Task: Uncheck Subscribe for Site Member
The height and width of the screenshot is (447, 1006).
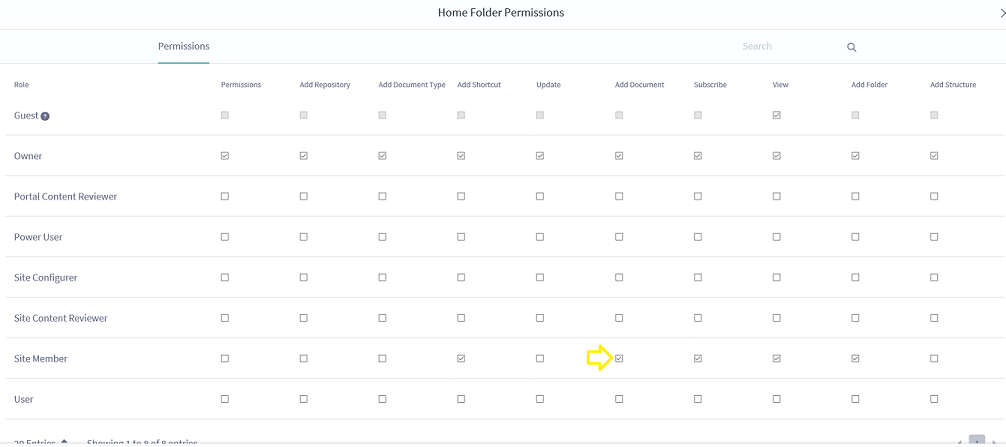Action: [x=697, y=358]
